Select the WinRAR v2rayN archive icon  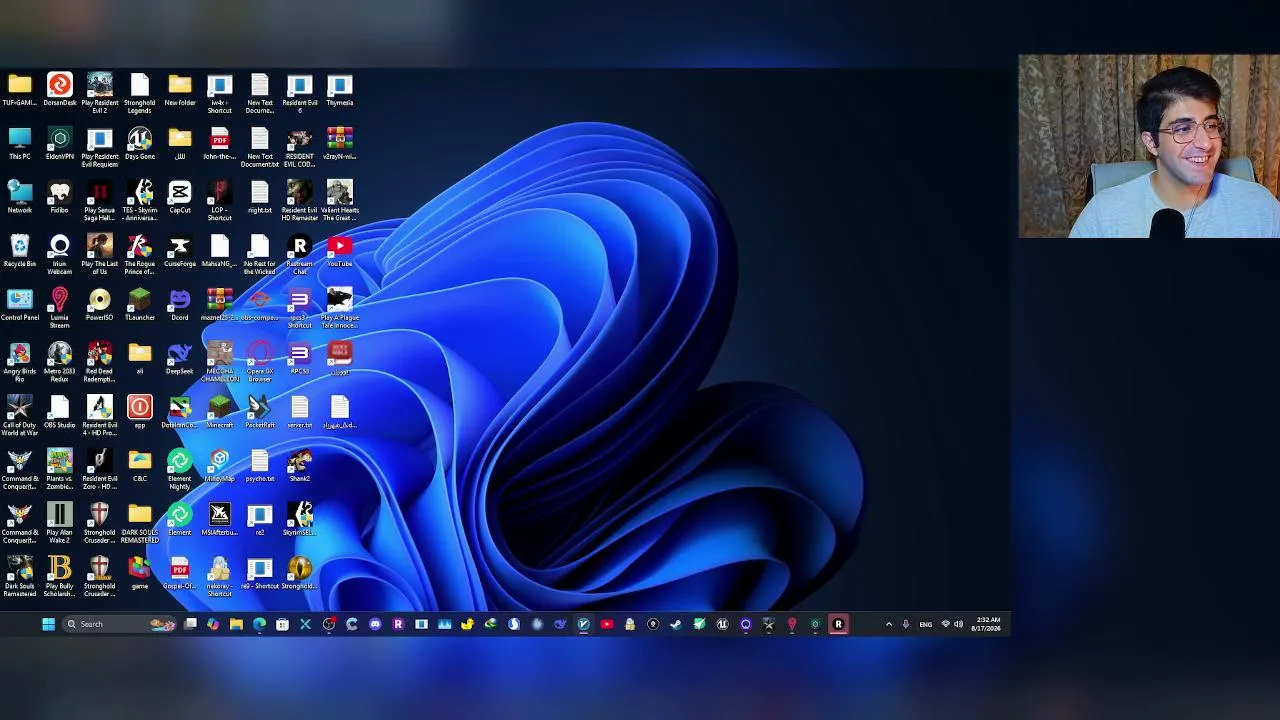(340, 143)
